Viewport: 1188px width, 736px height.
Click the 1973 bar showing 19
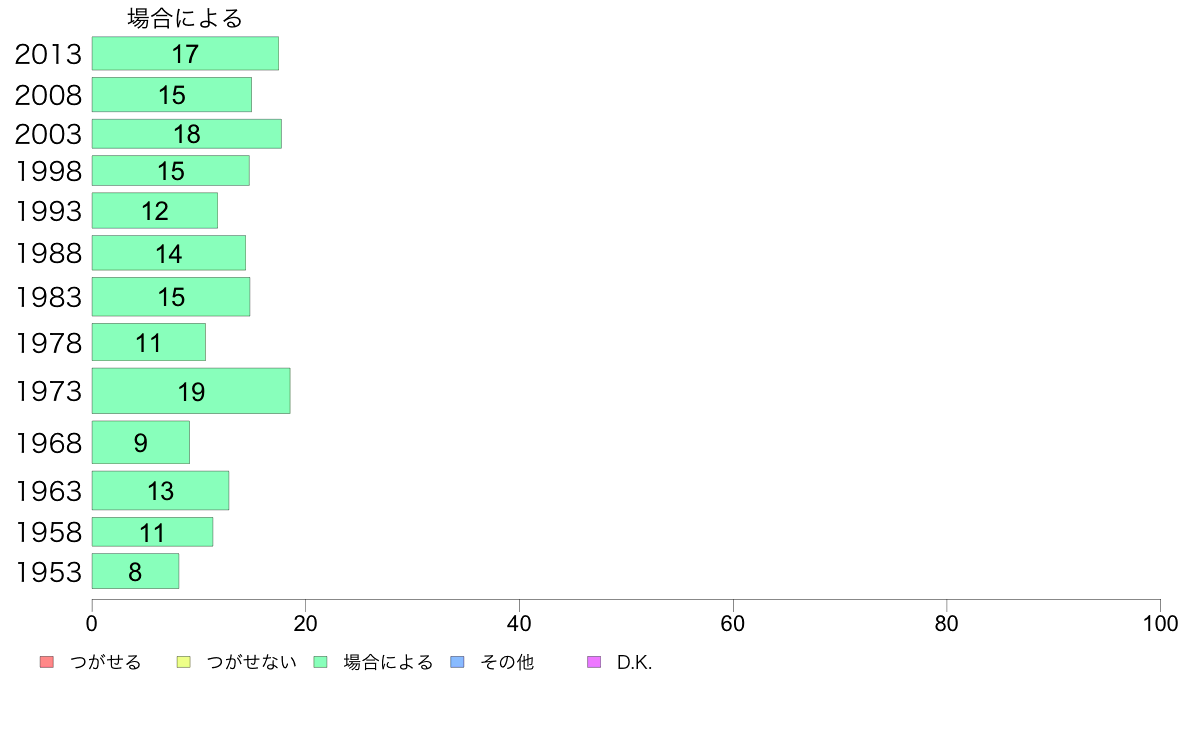pyautogui.click(x=191, y=391)
